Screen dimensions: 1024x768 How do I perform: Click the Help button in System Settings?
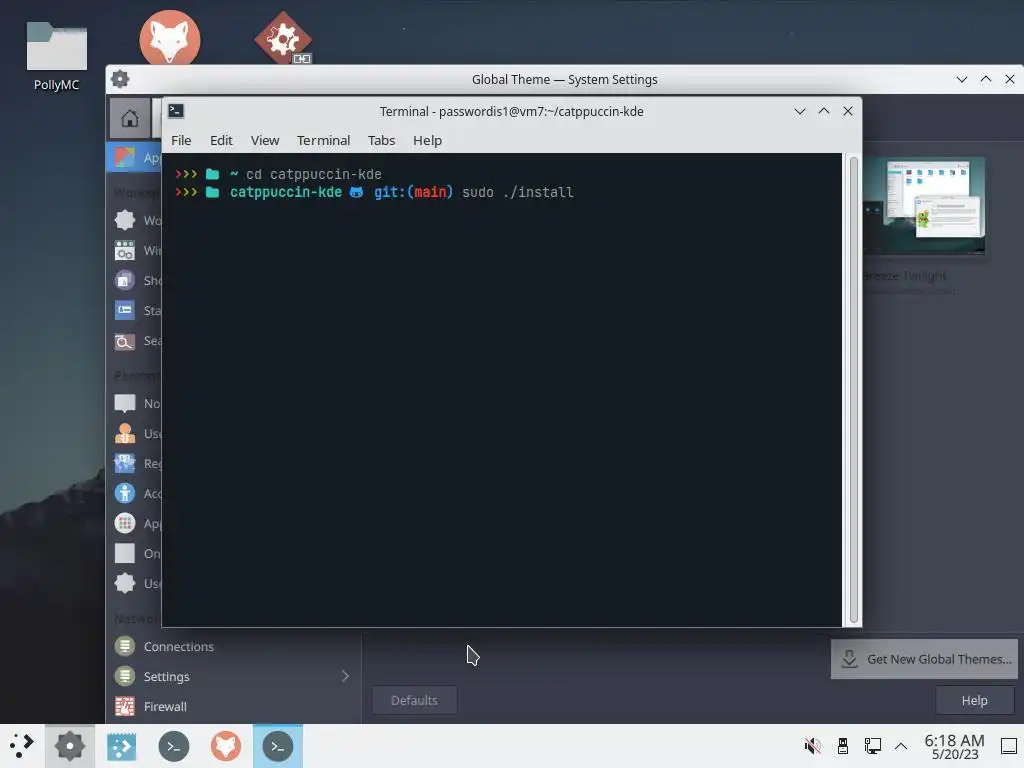[974, 700]
